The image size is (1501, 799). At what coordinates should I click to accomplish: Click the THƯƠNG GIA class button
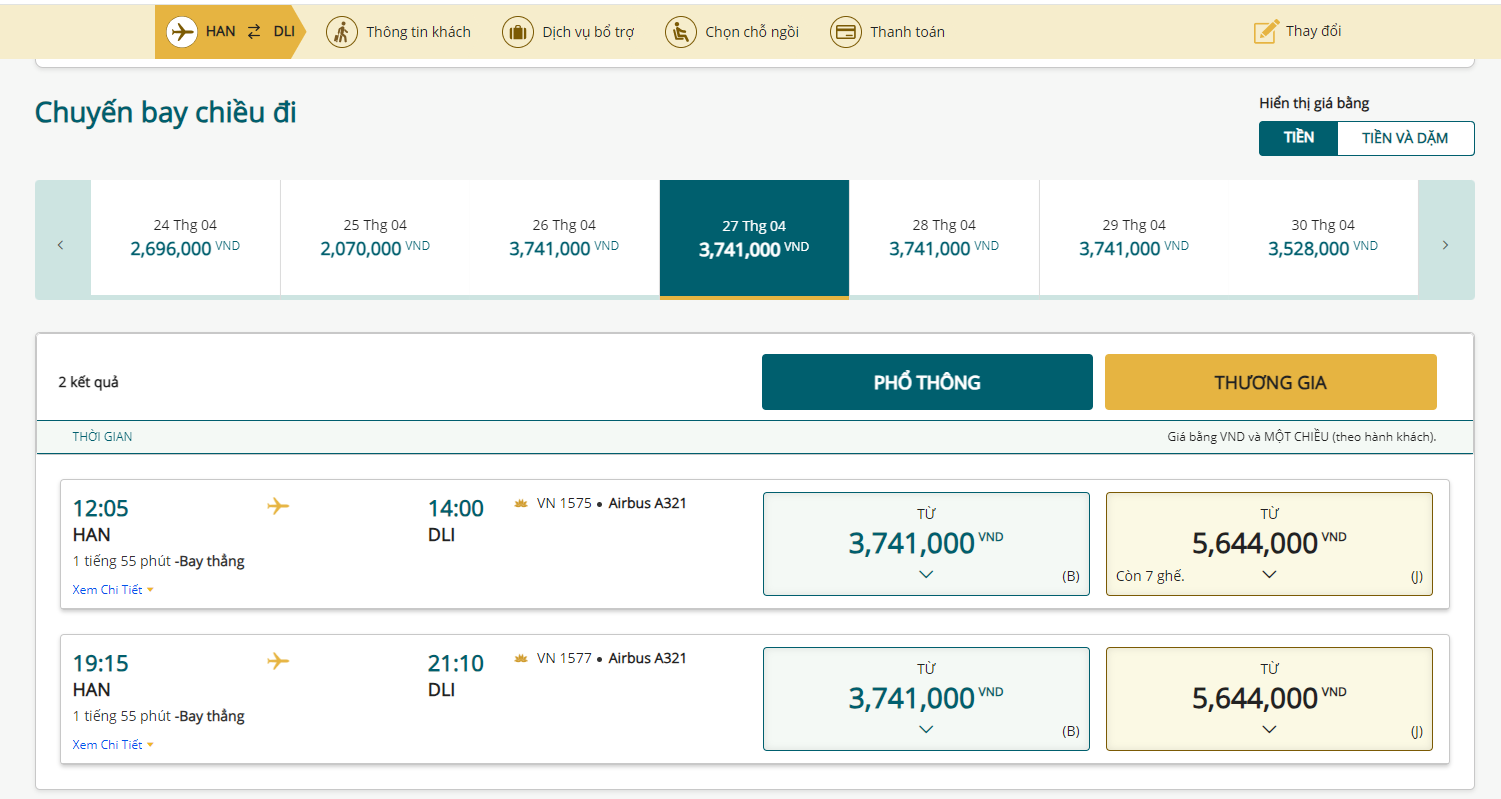tap(1270, 382)
